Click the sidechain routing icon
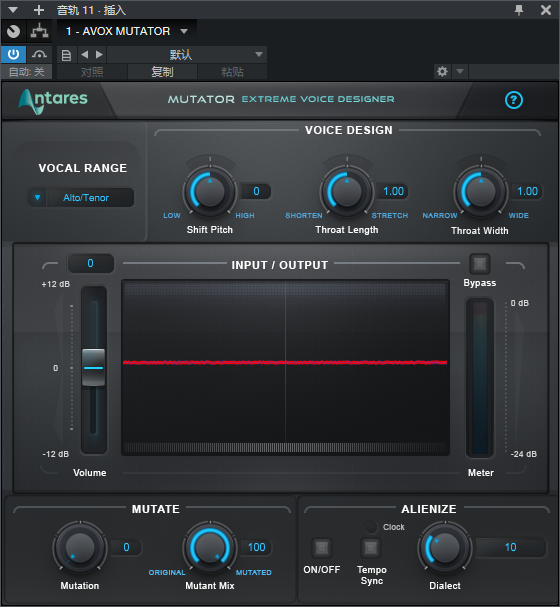 pyautogui.click(x=39, y=31)
